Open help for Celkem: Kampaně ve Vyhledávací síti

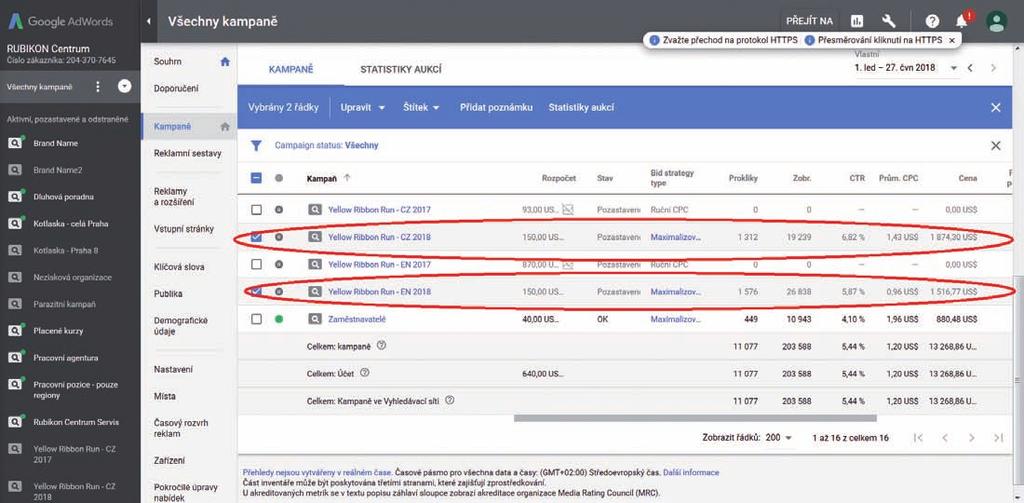coord(449,400)
